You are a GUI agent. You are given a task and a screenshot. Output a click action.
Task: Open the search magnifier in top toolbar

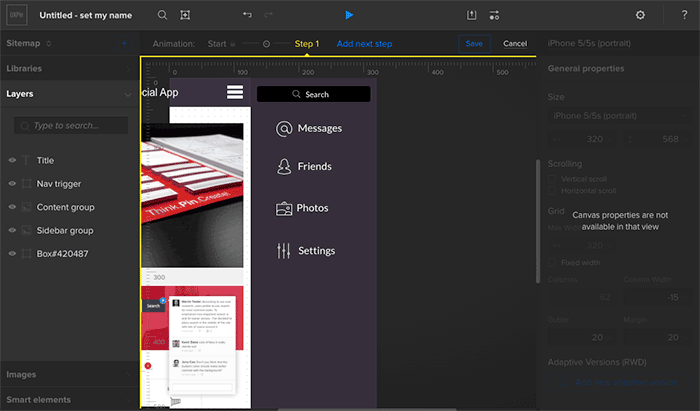pyautogui.click(x=162, y=15)
